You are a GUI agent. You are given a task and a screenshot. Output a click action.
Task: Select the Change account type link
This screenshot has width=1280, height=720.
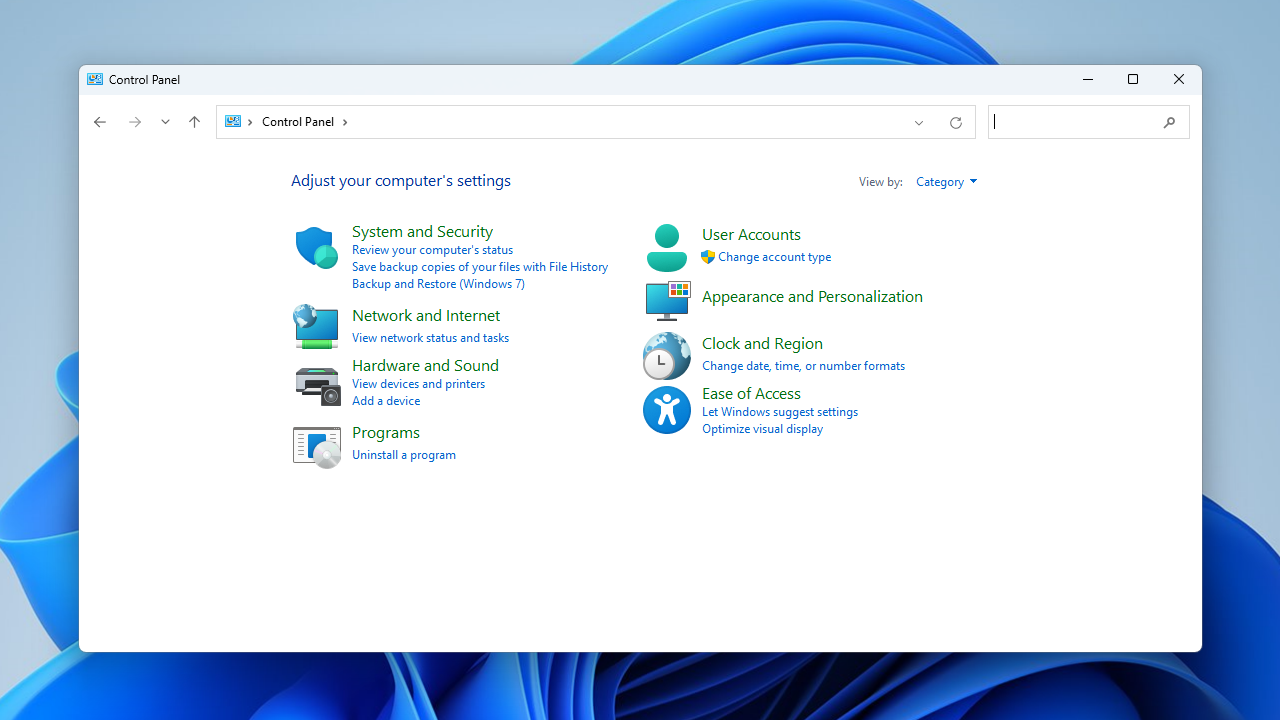tap(774, 257)
